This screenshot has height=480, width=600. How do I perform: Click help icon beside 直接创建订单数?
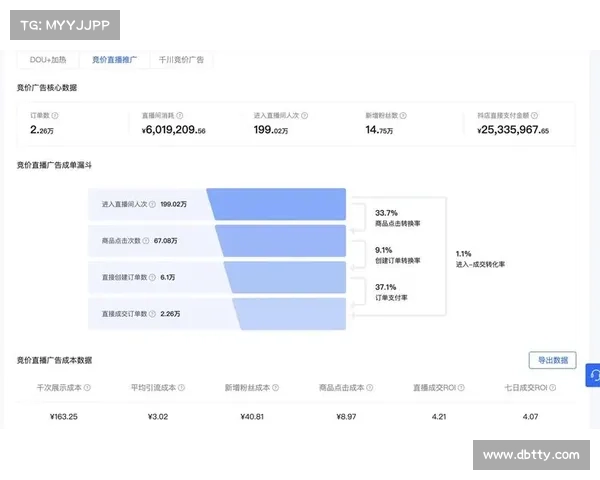click(152, 277)
